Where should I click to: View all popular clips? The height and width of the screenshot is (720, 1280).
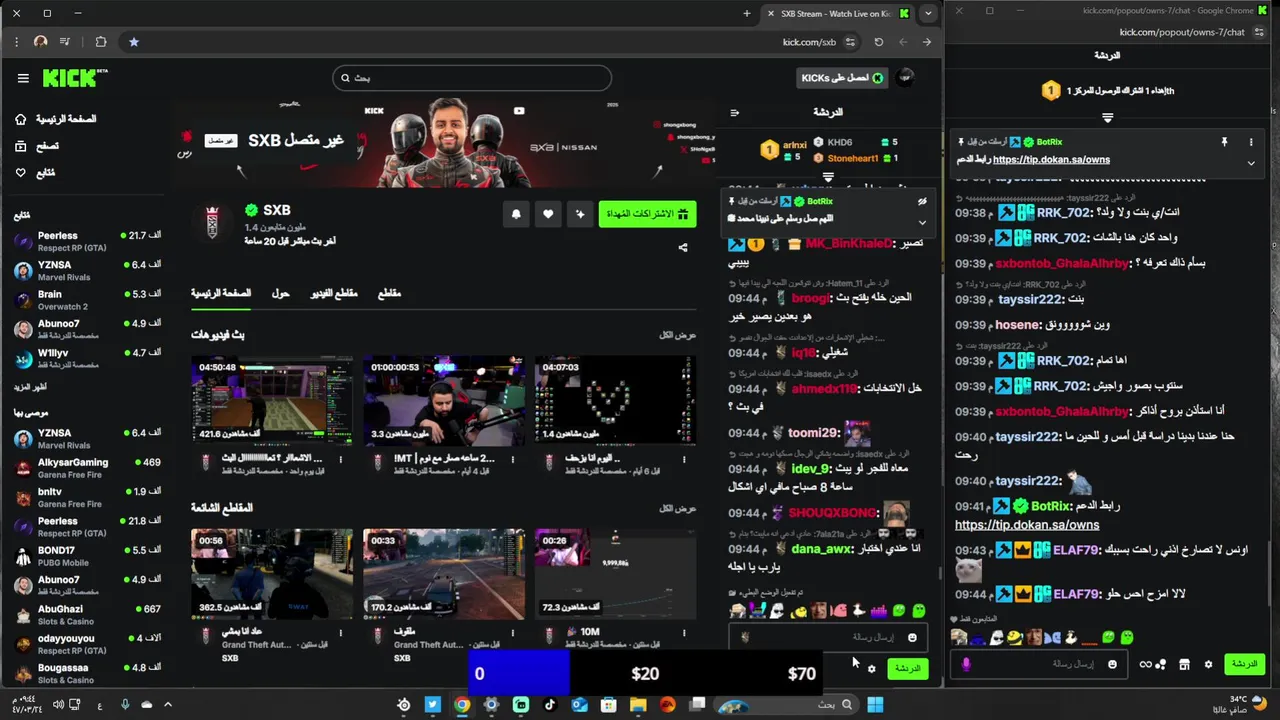tap(678, 508)
